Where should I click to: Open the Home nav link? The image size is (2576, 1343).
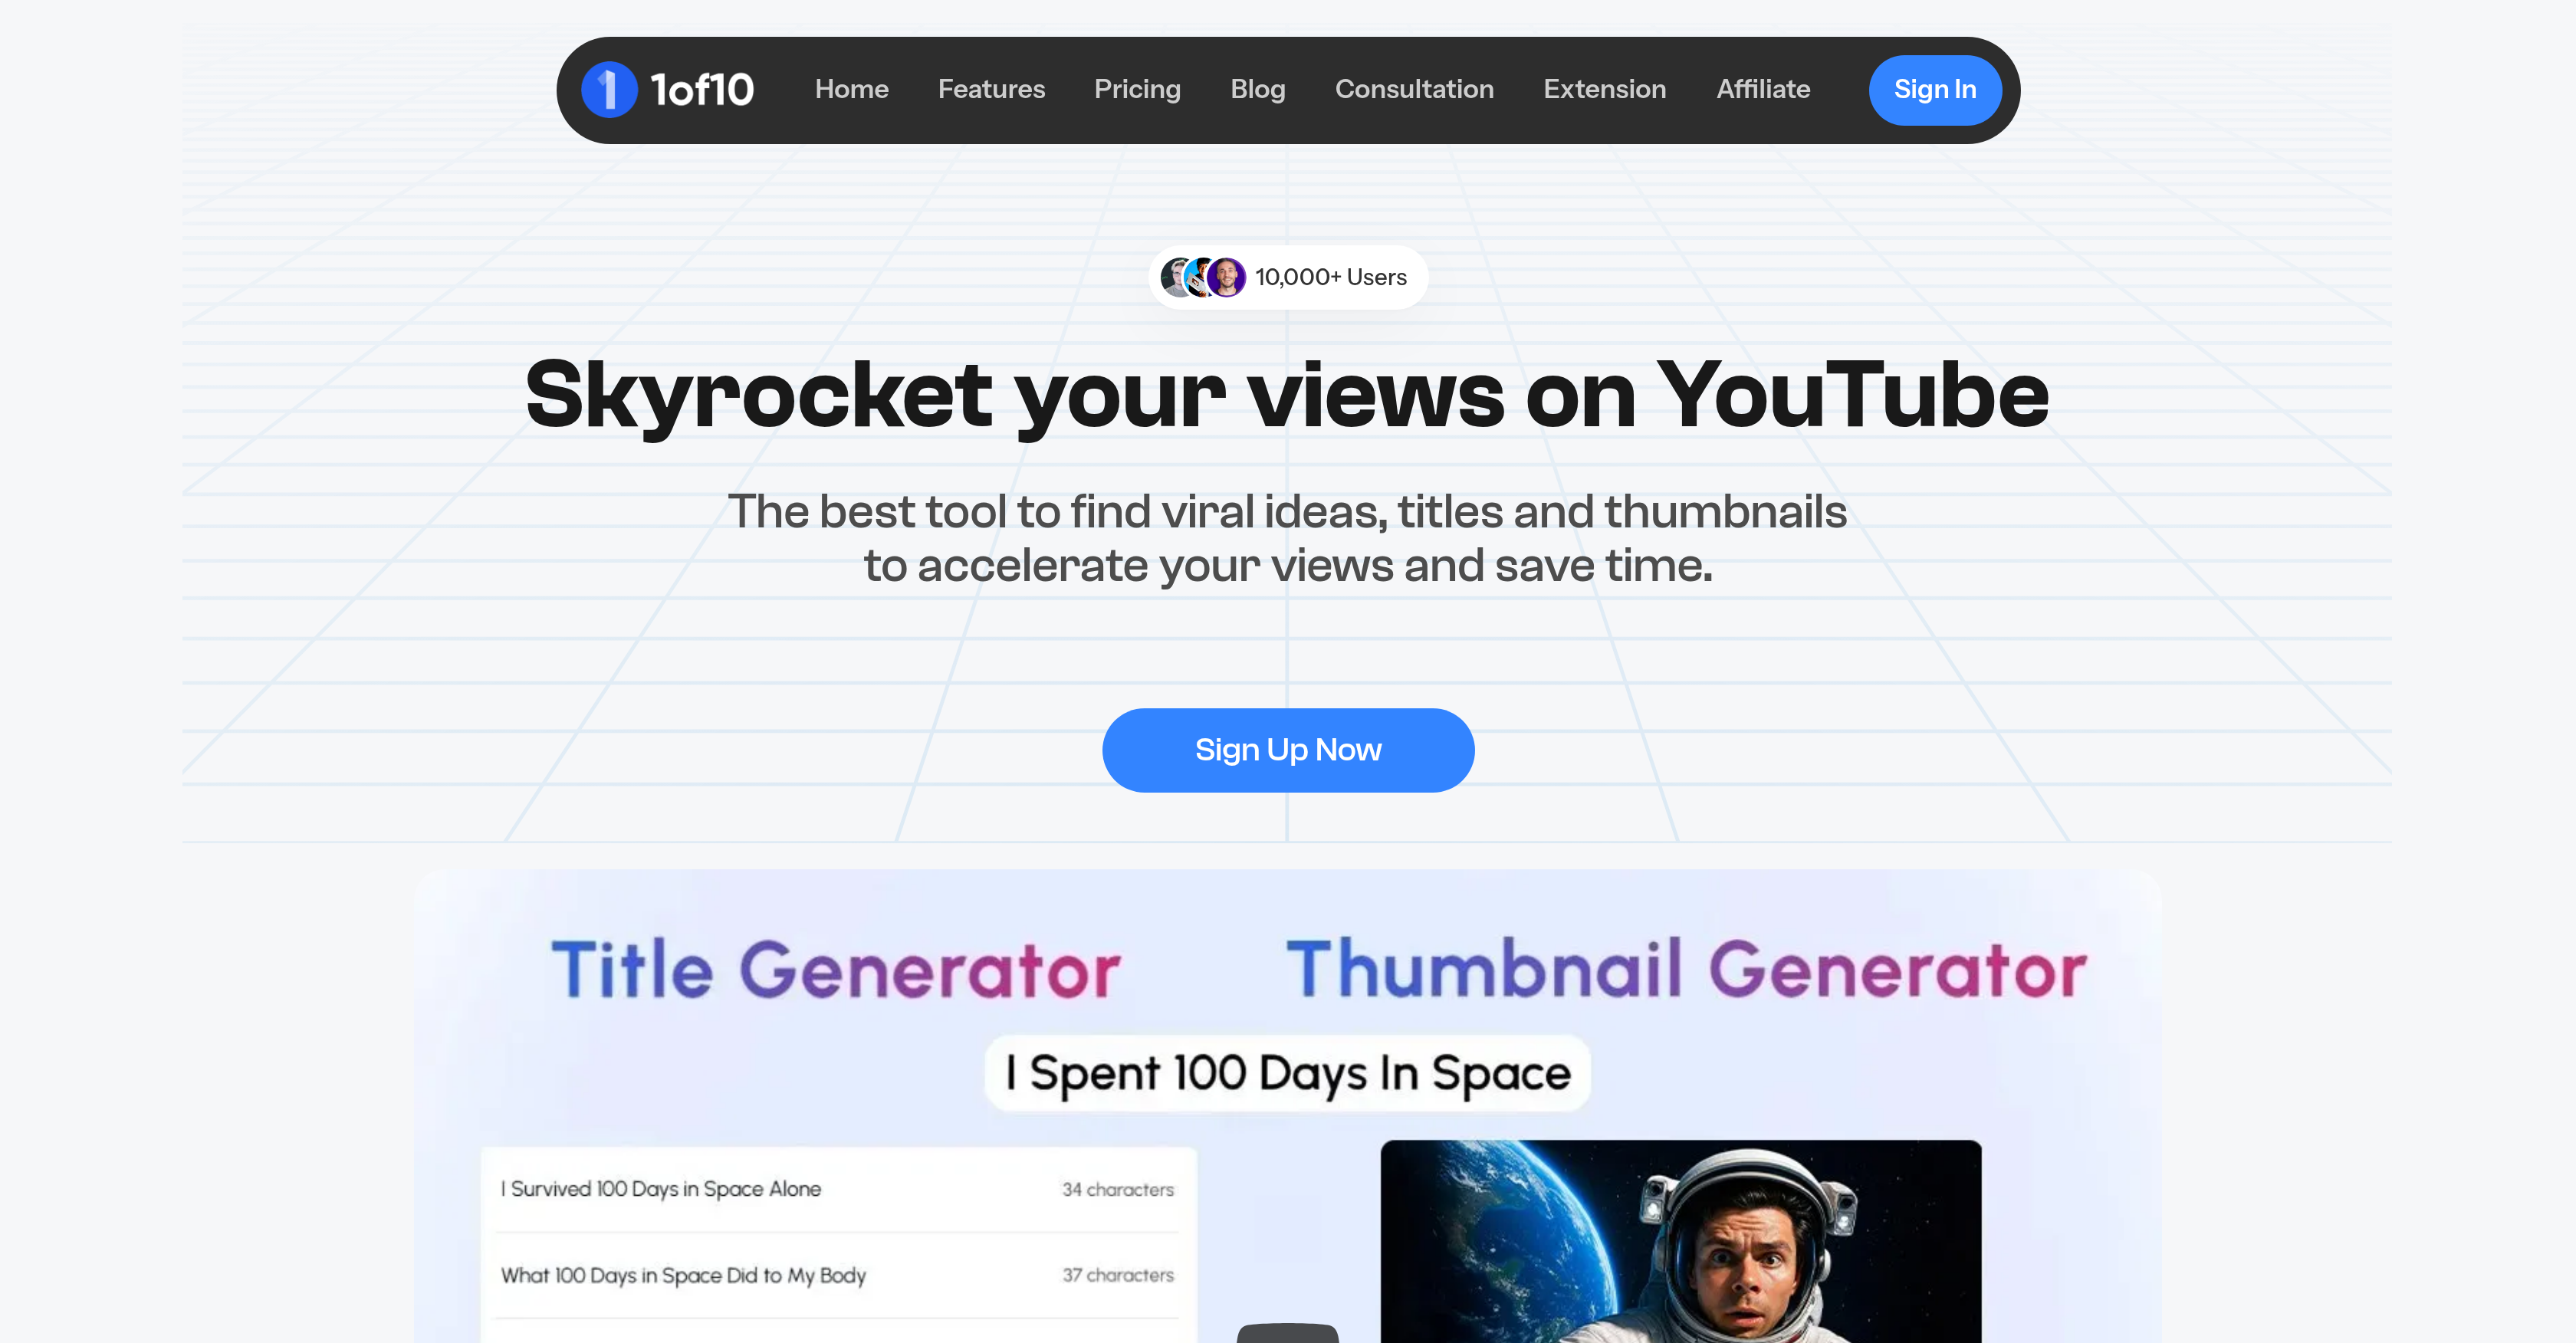tap(851, 90)
